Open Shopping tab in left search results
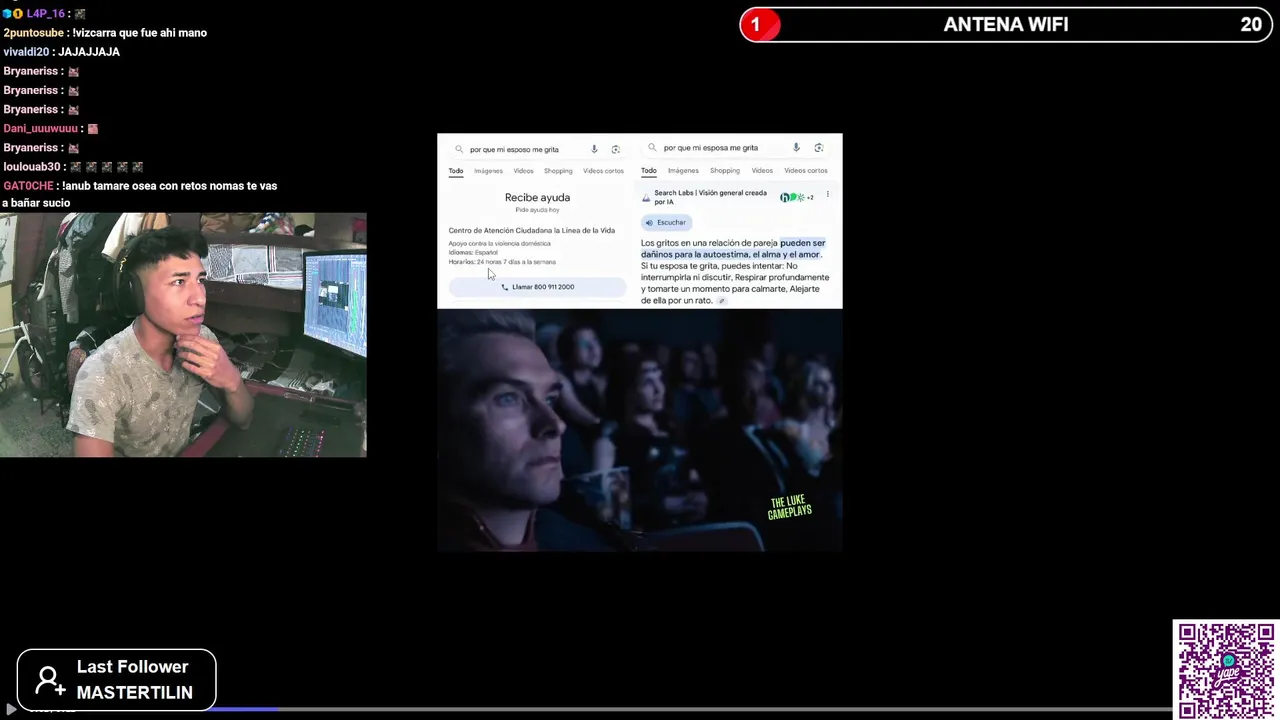Viewport: 1280px width, 720px height. (558, 171)
